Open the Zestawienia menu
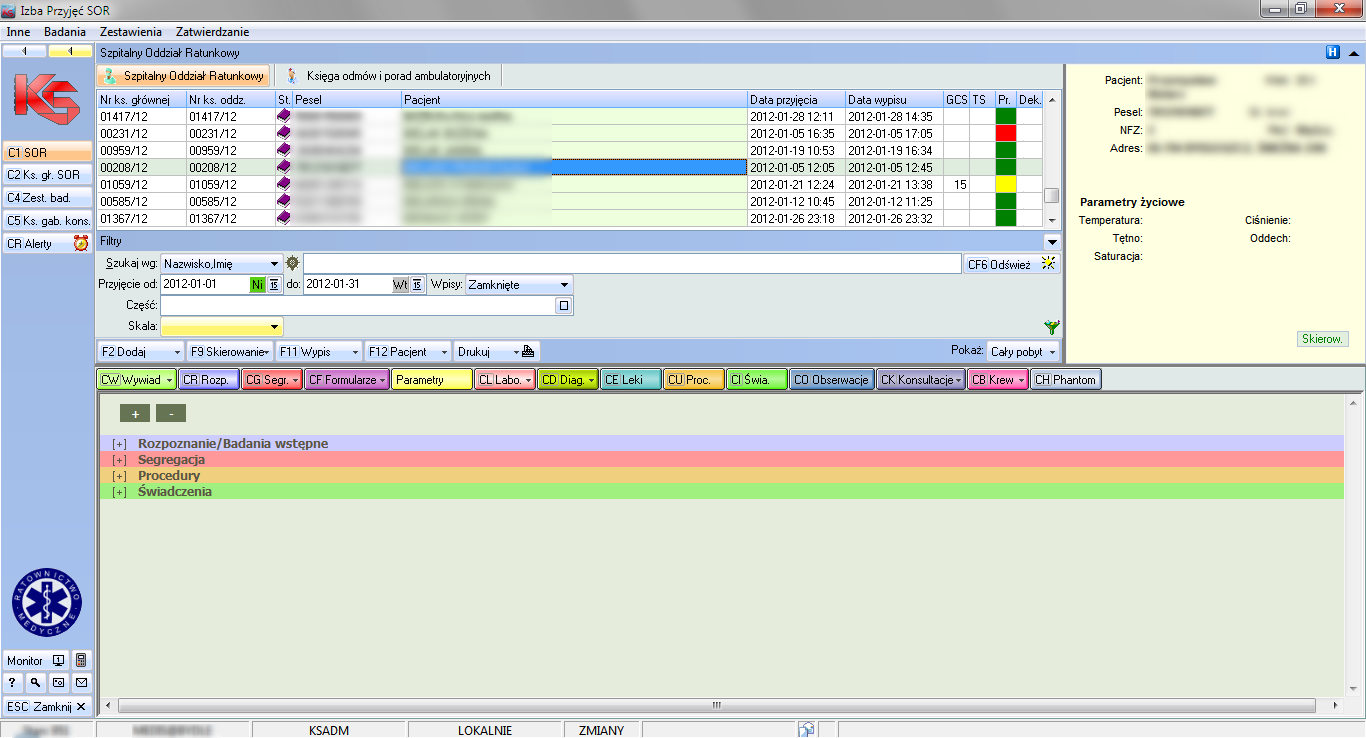 [130, 32]
